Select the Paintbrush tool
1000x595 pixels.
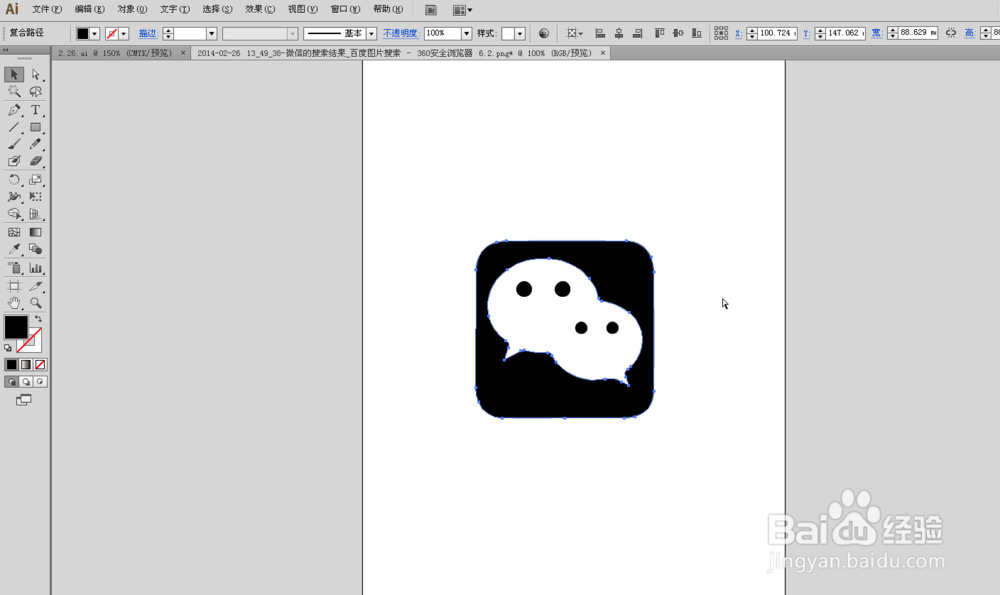pos(14,144)
